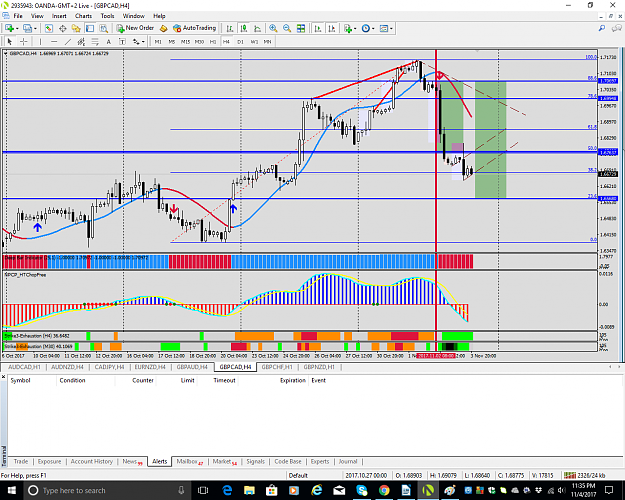The width and height of the screenshot is (625, 500).
Task: Expand the Arrows tool dropdown
Action: (x=143, y=42)
